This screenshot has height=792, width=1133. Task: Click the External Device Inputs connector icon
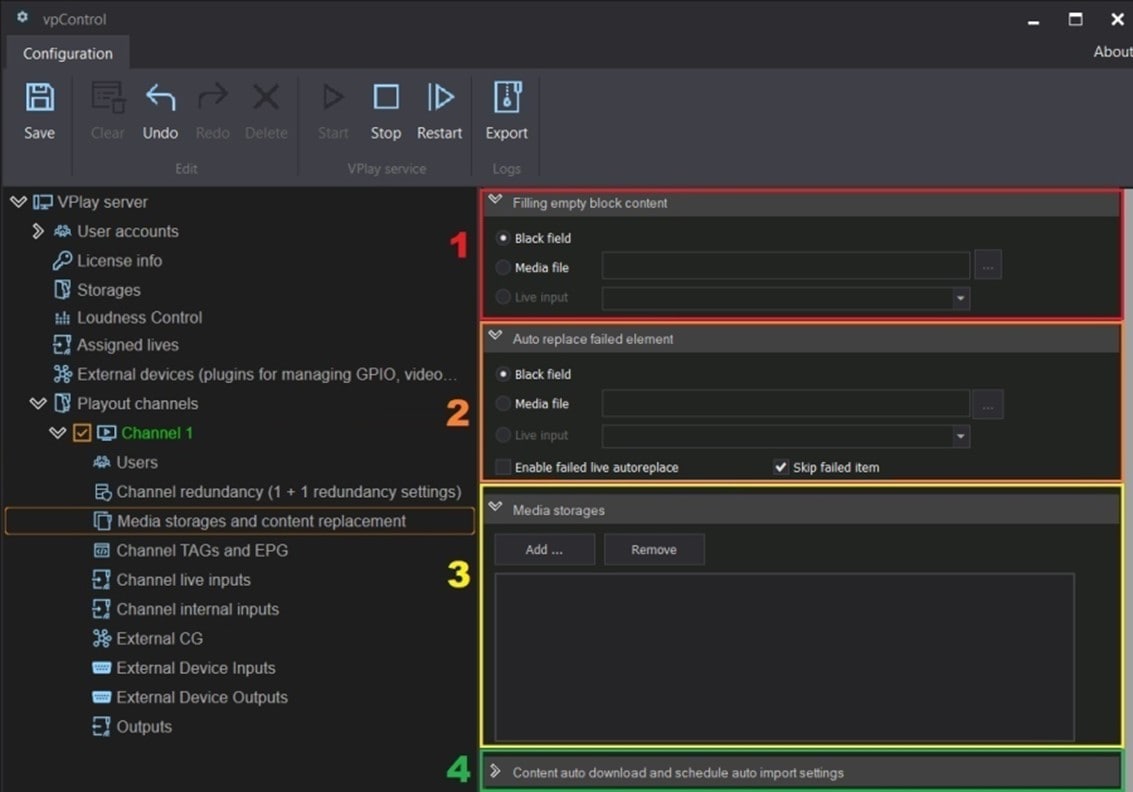click(102, 668)
